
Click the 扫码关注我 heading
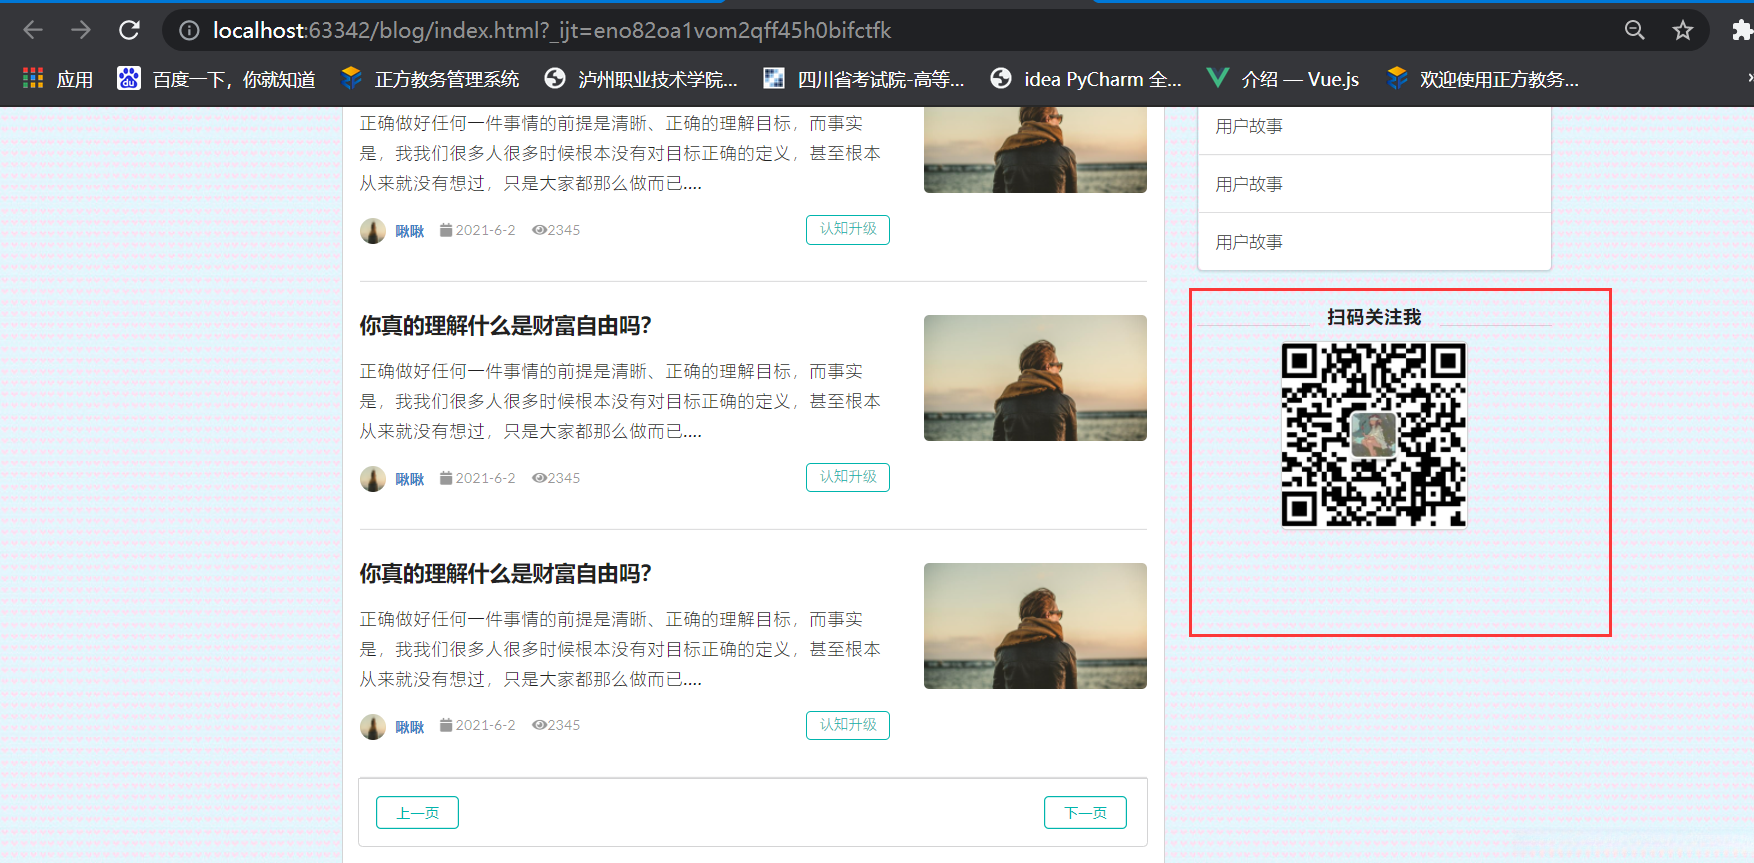pos(1374,317)
